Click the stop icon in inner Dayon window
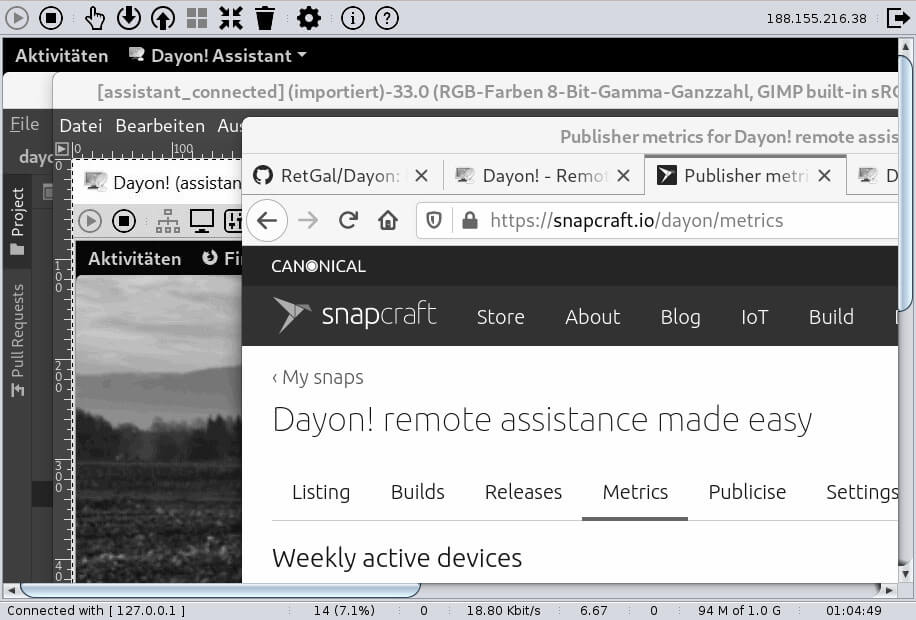 pyautogui.click(x=124, y=221)
